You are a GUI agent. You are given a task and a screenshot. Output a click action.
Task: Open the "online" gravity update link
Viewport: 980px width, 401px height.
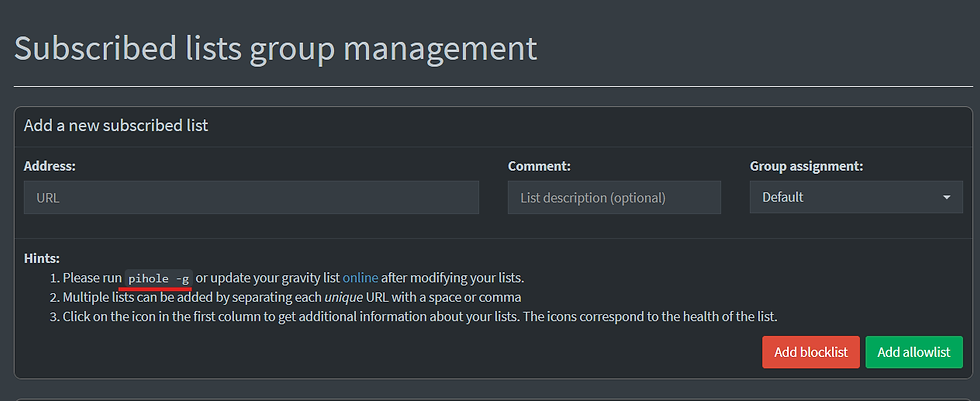360,277
